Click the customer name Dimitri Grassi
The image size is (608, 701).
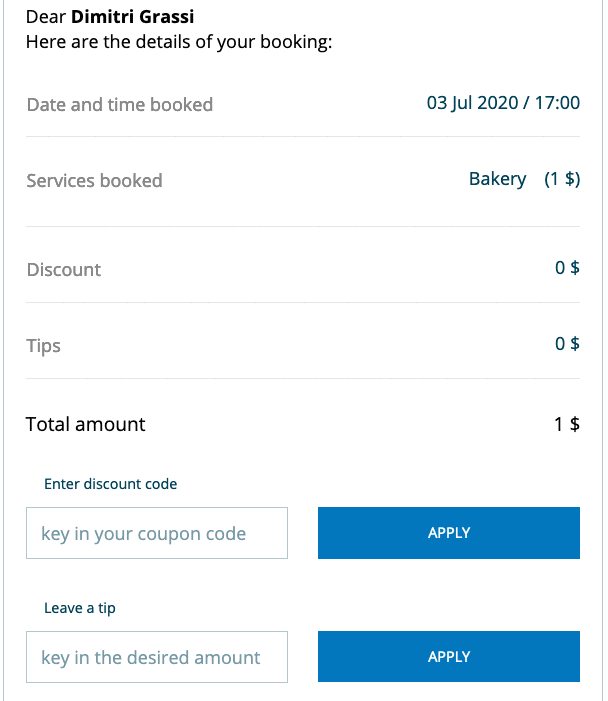(132, 18)
